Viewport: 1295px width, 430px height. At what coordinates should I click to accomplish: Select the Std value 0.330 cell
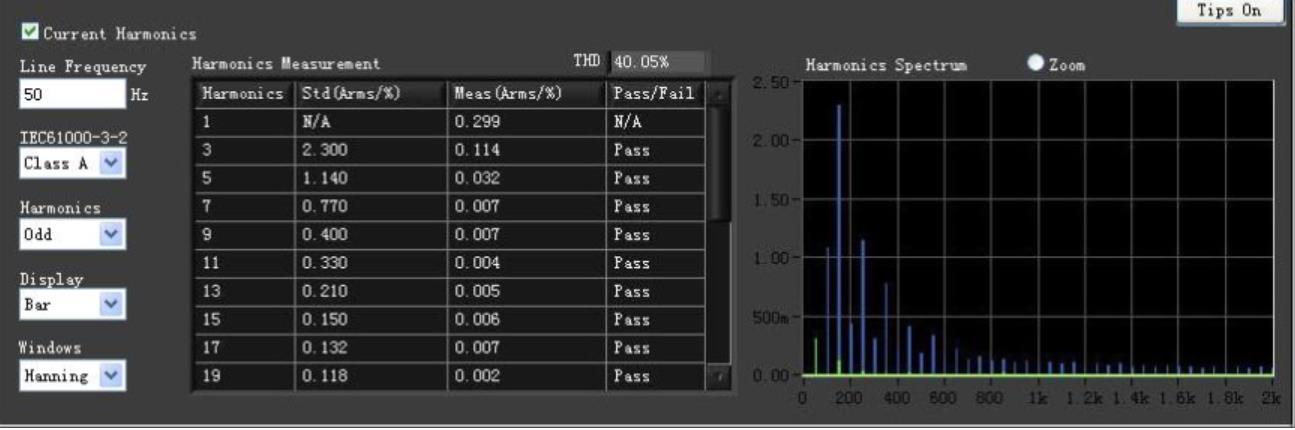pos(370,264)
